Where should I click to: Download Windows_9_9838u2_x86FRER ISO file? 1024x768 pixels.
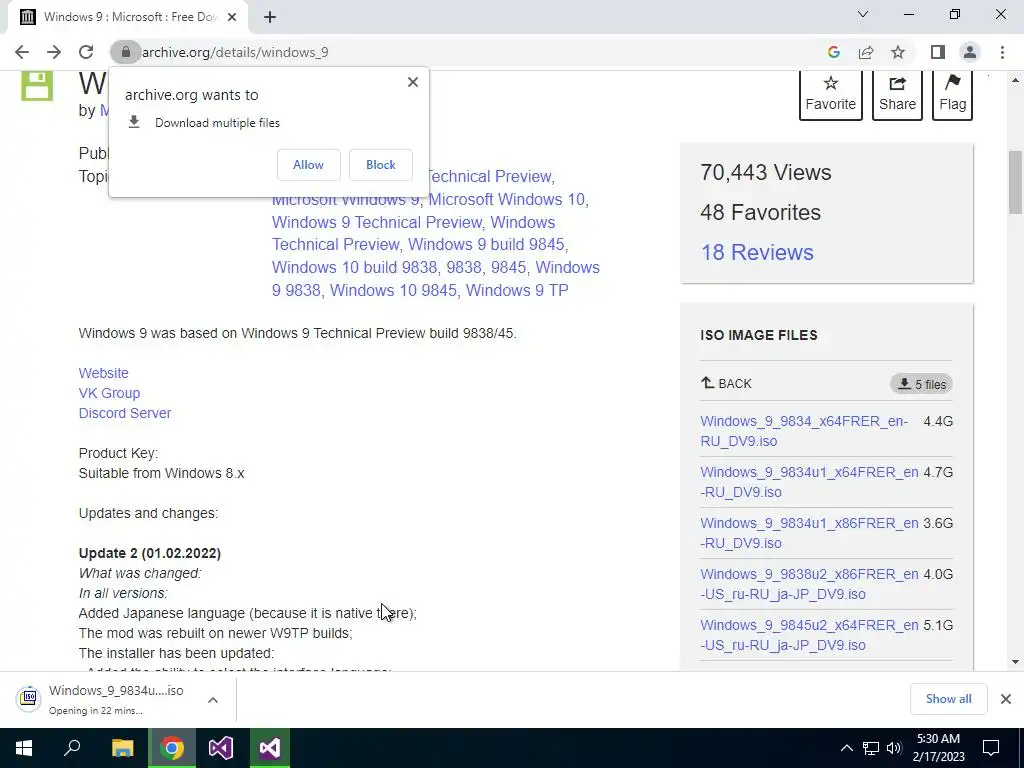(809, 584)
